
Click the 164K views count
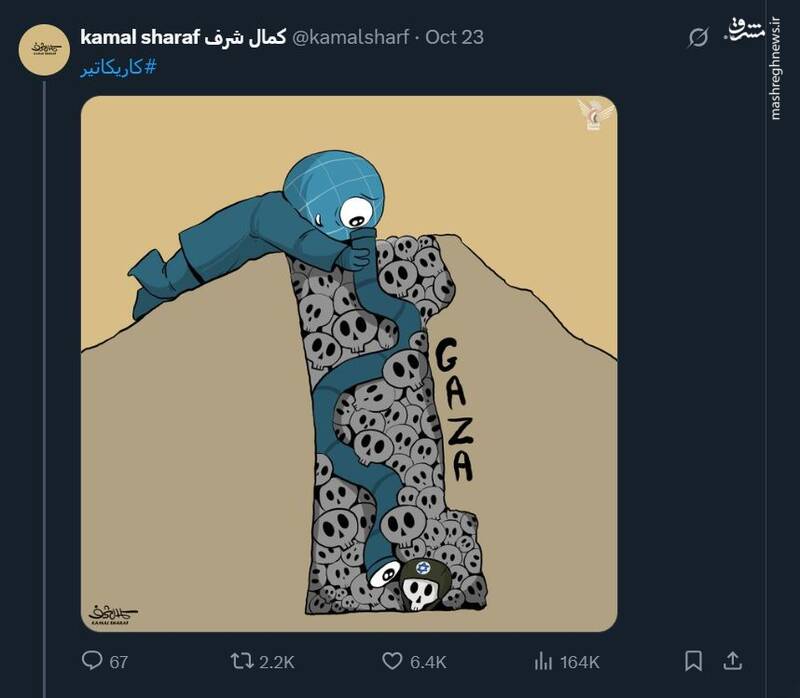pos(580,662)
